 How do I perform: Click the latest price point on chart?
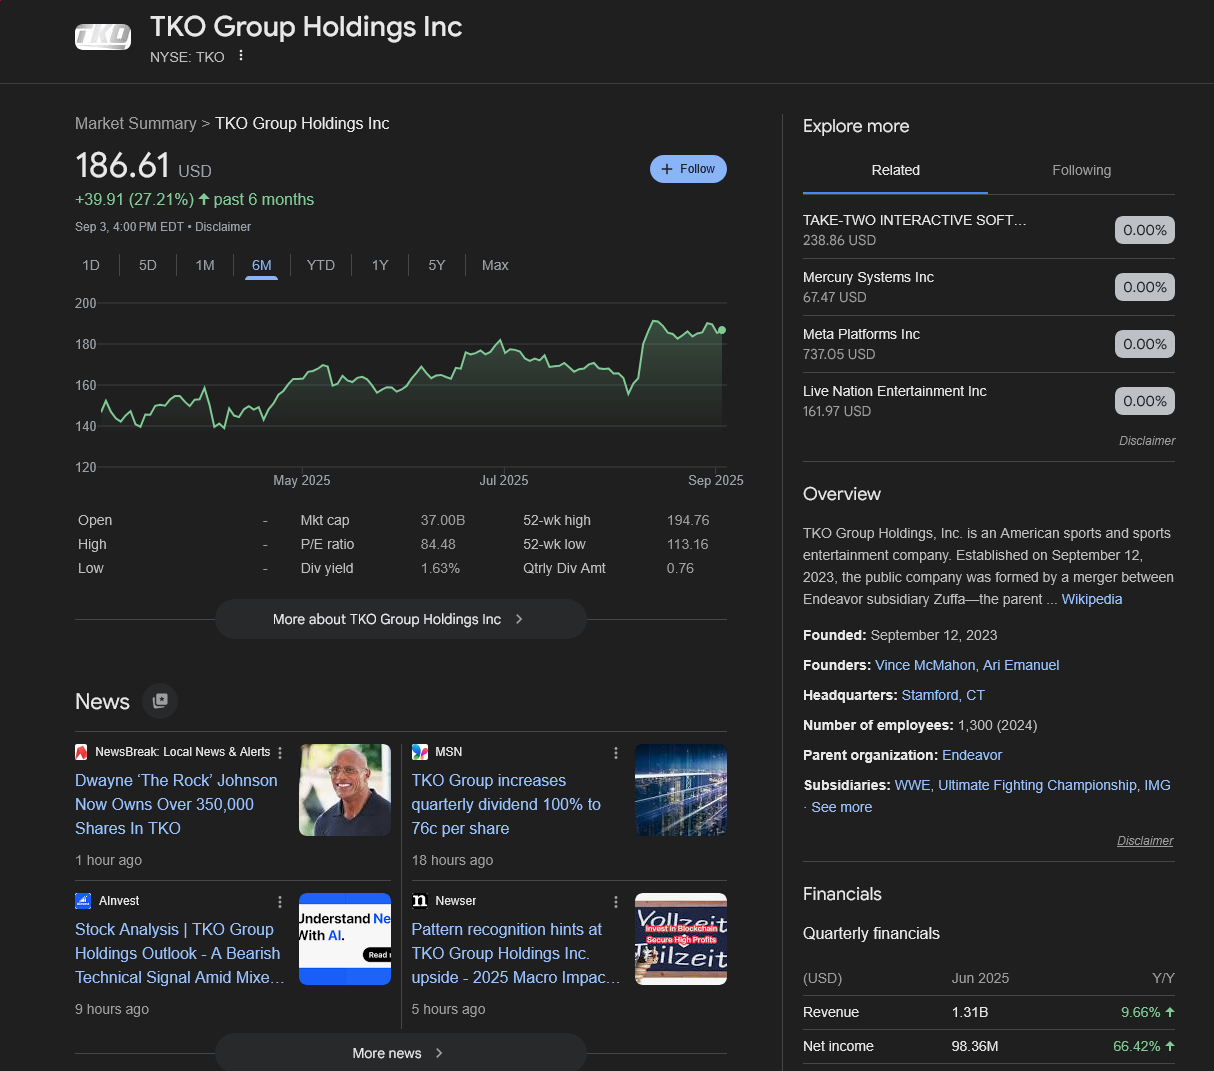(722, 330)
